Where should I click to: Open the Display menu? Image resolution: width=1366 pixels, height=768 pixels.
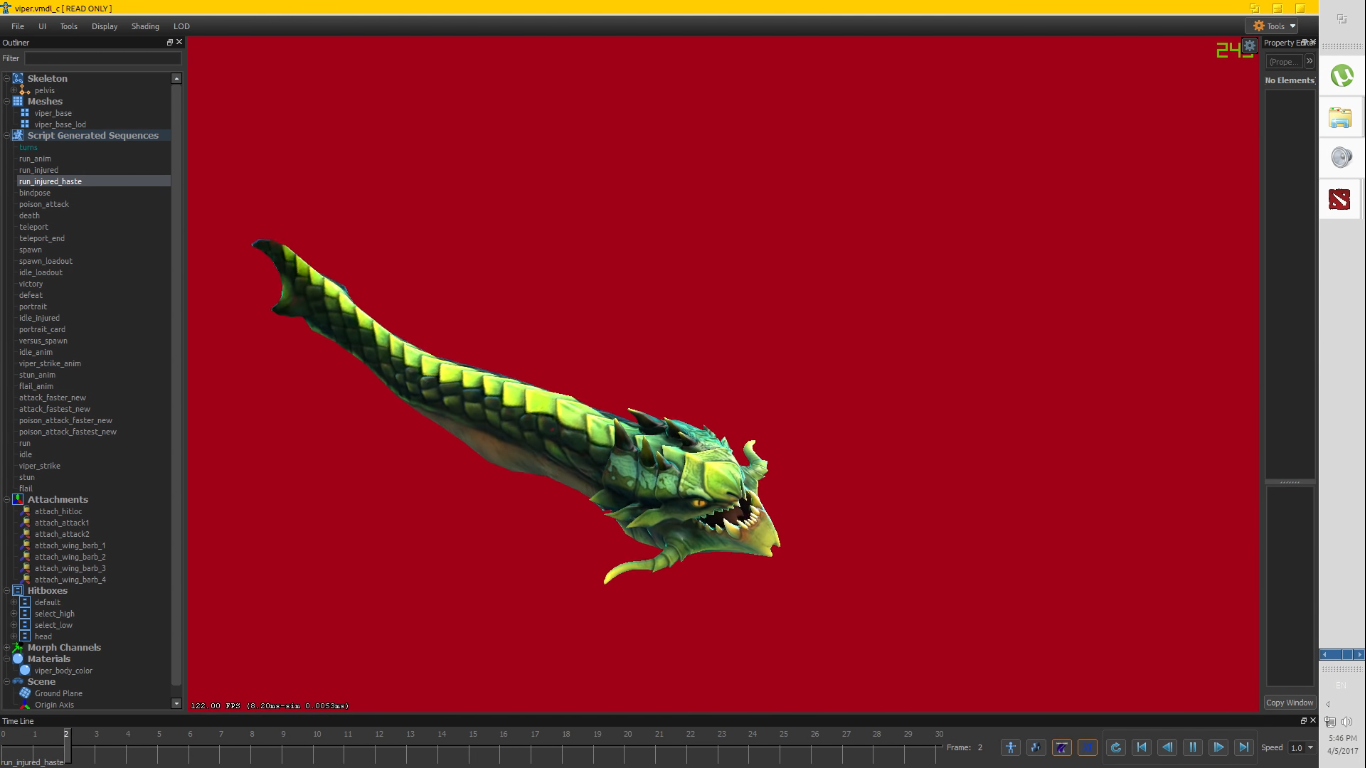pyautogui.click(x=104, y=26)
